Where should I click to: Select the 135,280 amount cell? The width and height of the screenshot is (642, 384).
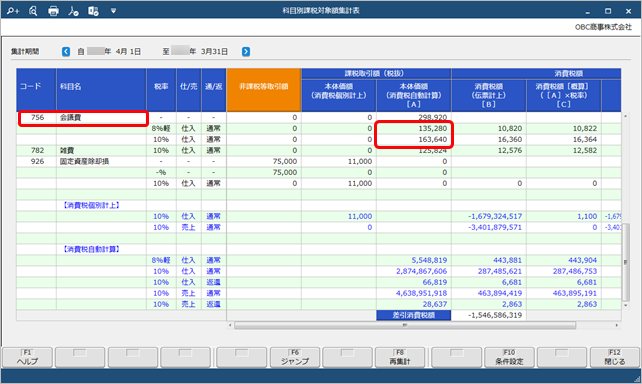click(414, 129)
